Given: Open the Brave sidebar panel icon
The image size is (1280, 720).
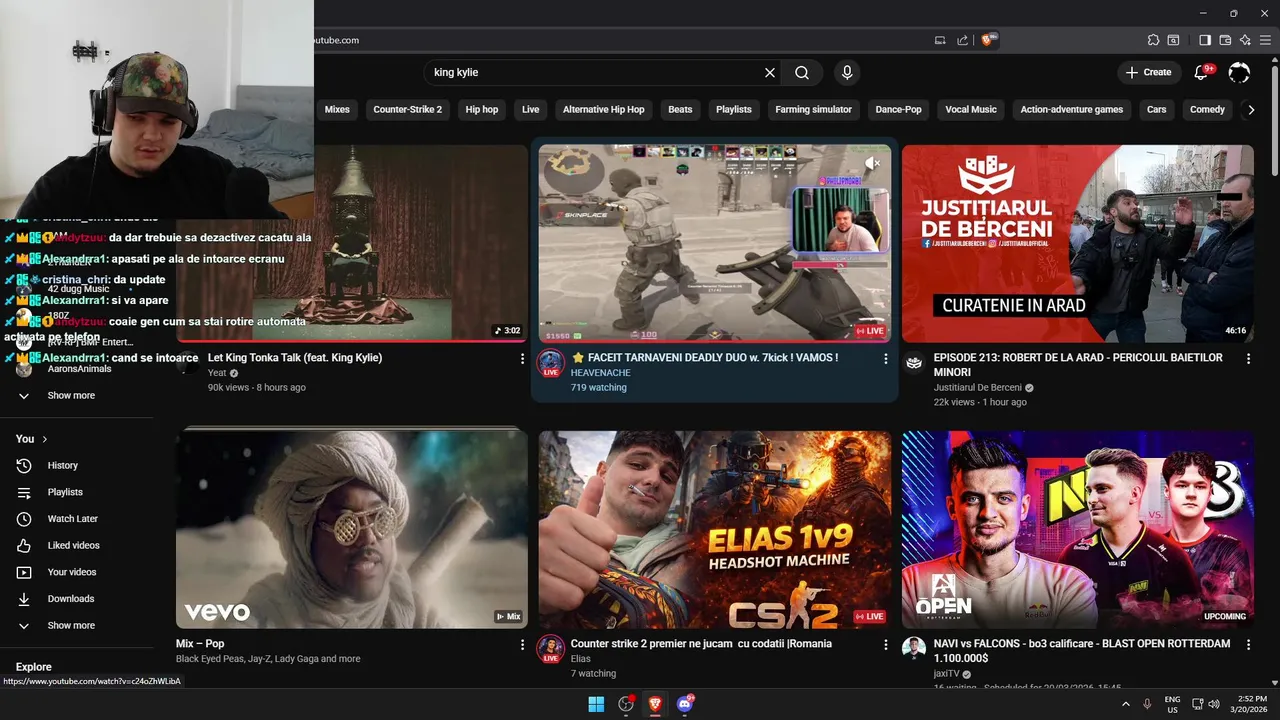Looking at the screenshot, I should click(1205, 40).
